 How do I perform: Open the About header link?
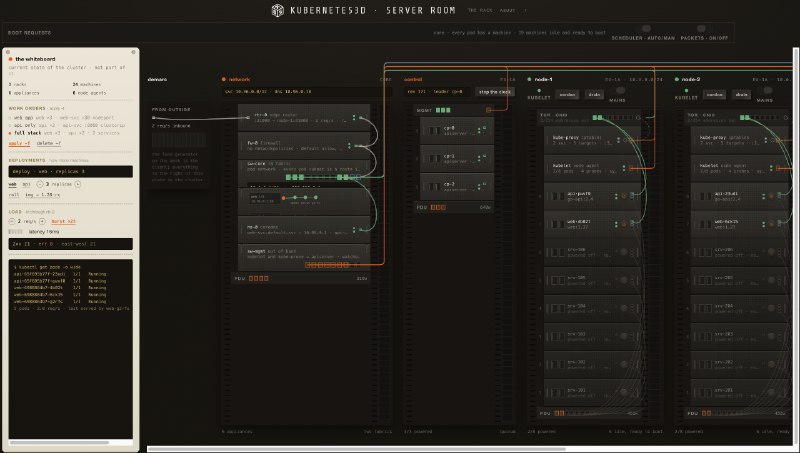(507, 11)
